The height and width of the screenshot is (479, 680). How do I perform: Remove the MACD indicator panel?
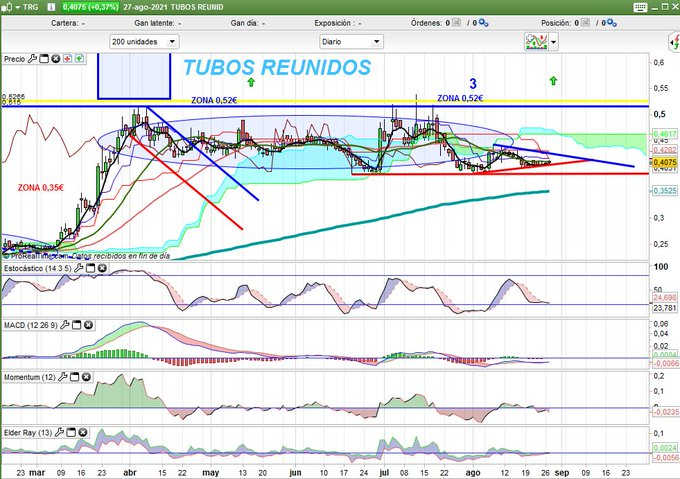pyautogui.click(x=88, y=325)
